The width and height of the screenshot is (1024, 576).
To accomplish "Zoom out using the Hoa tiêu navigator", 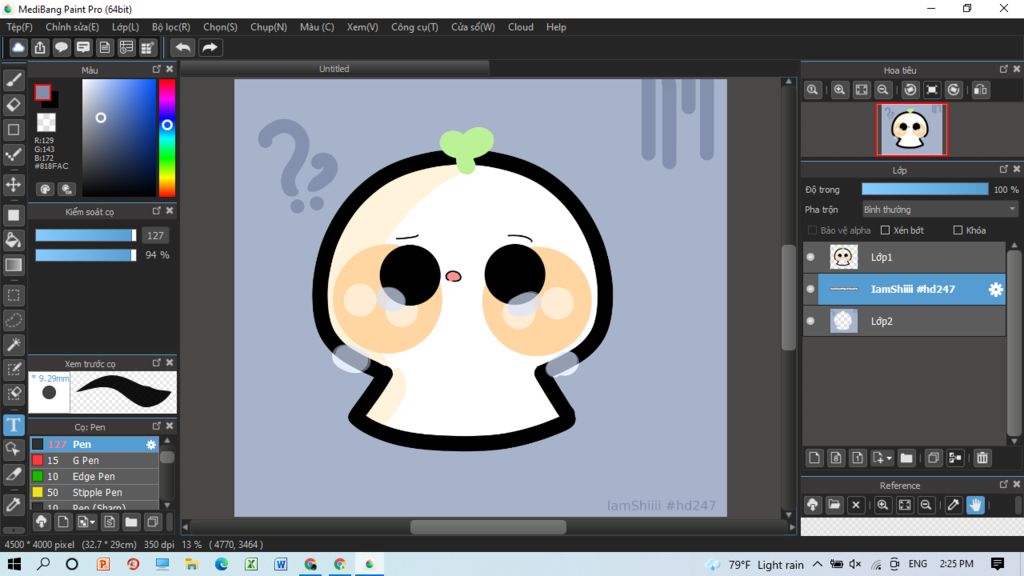I will pyautogui.click(x=883, y=90).
